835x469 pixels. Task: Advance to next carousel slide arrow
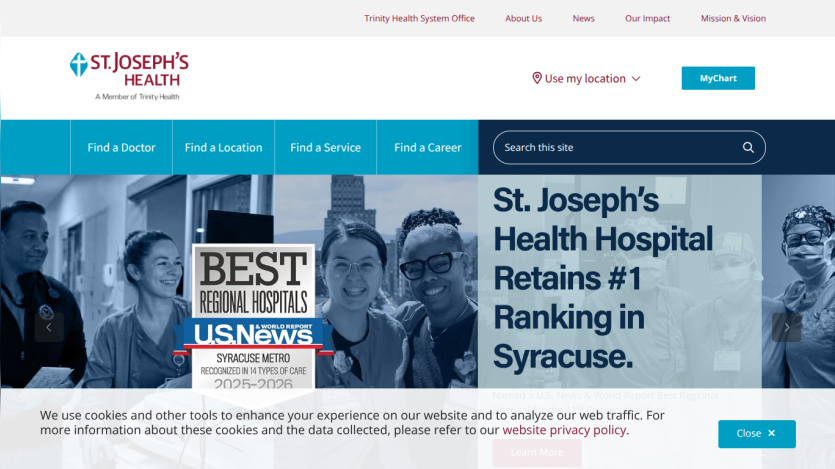click(787, 327)
